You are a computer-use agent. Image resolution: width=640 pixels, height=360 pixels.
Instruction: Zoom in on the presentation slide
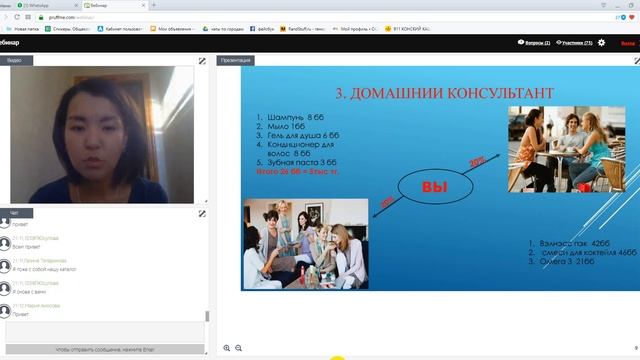pyautogui.click(x=227, y=348)
